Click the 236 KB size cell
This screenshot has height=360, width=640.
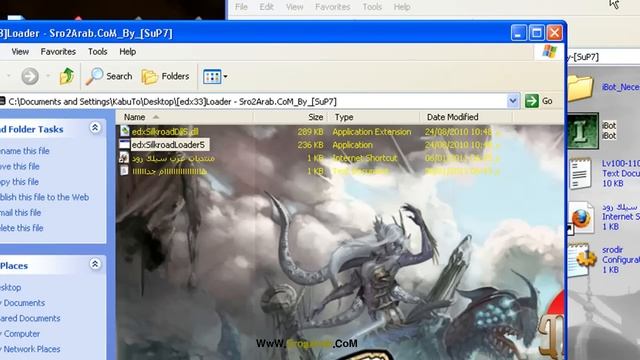pyautogui.click(x=310, y=145)
